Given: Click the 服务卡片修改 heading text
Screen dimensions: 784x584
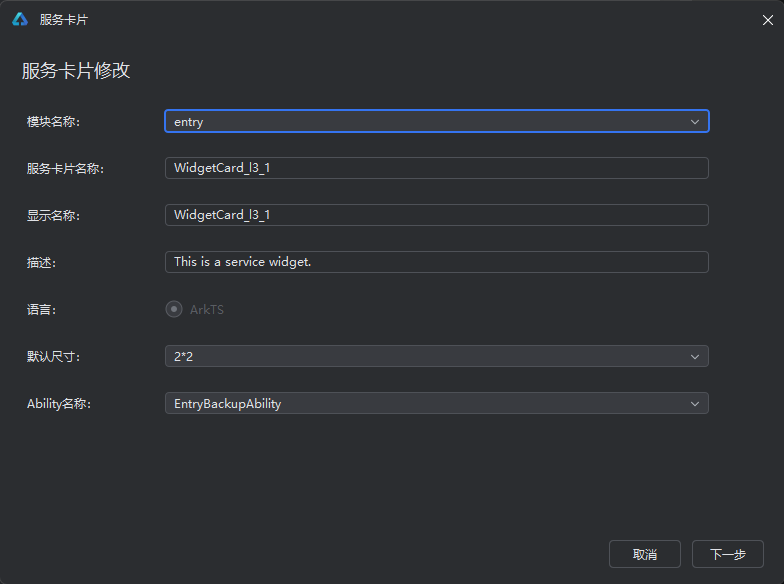Looking at the screenshot, I should point(76,70).
